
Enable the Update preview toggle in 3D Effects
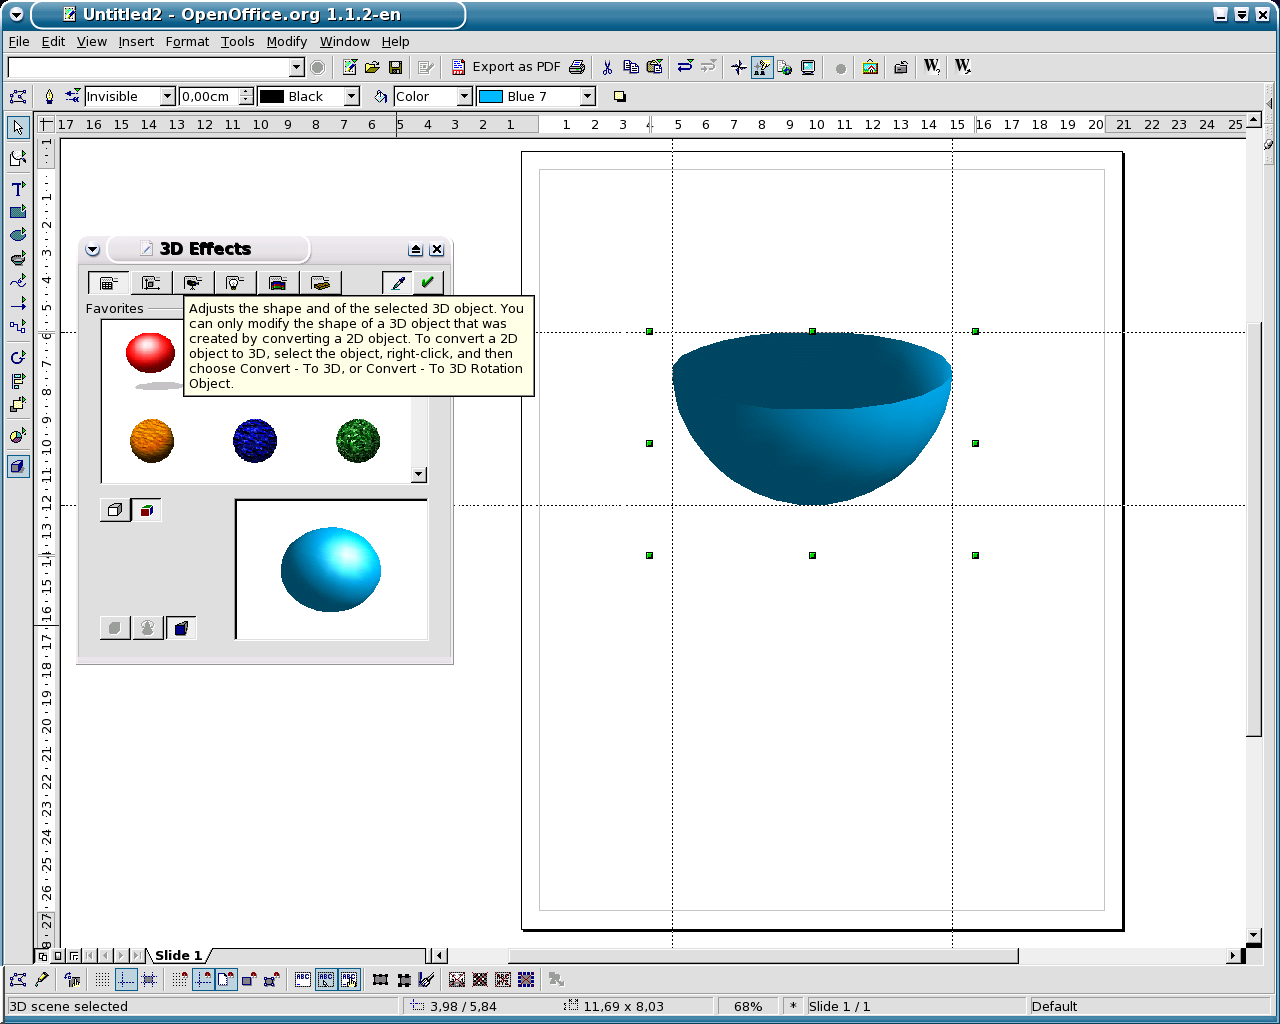click(x=147, y=510)
